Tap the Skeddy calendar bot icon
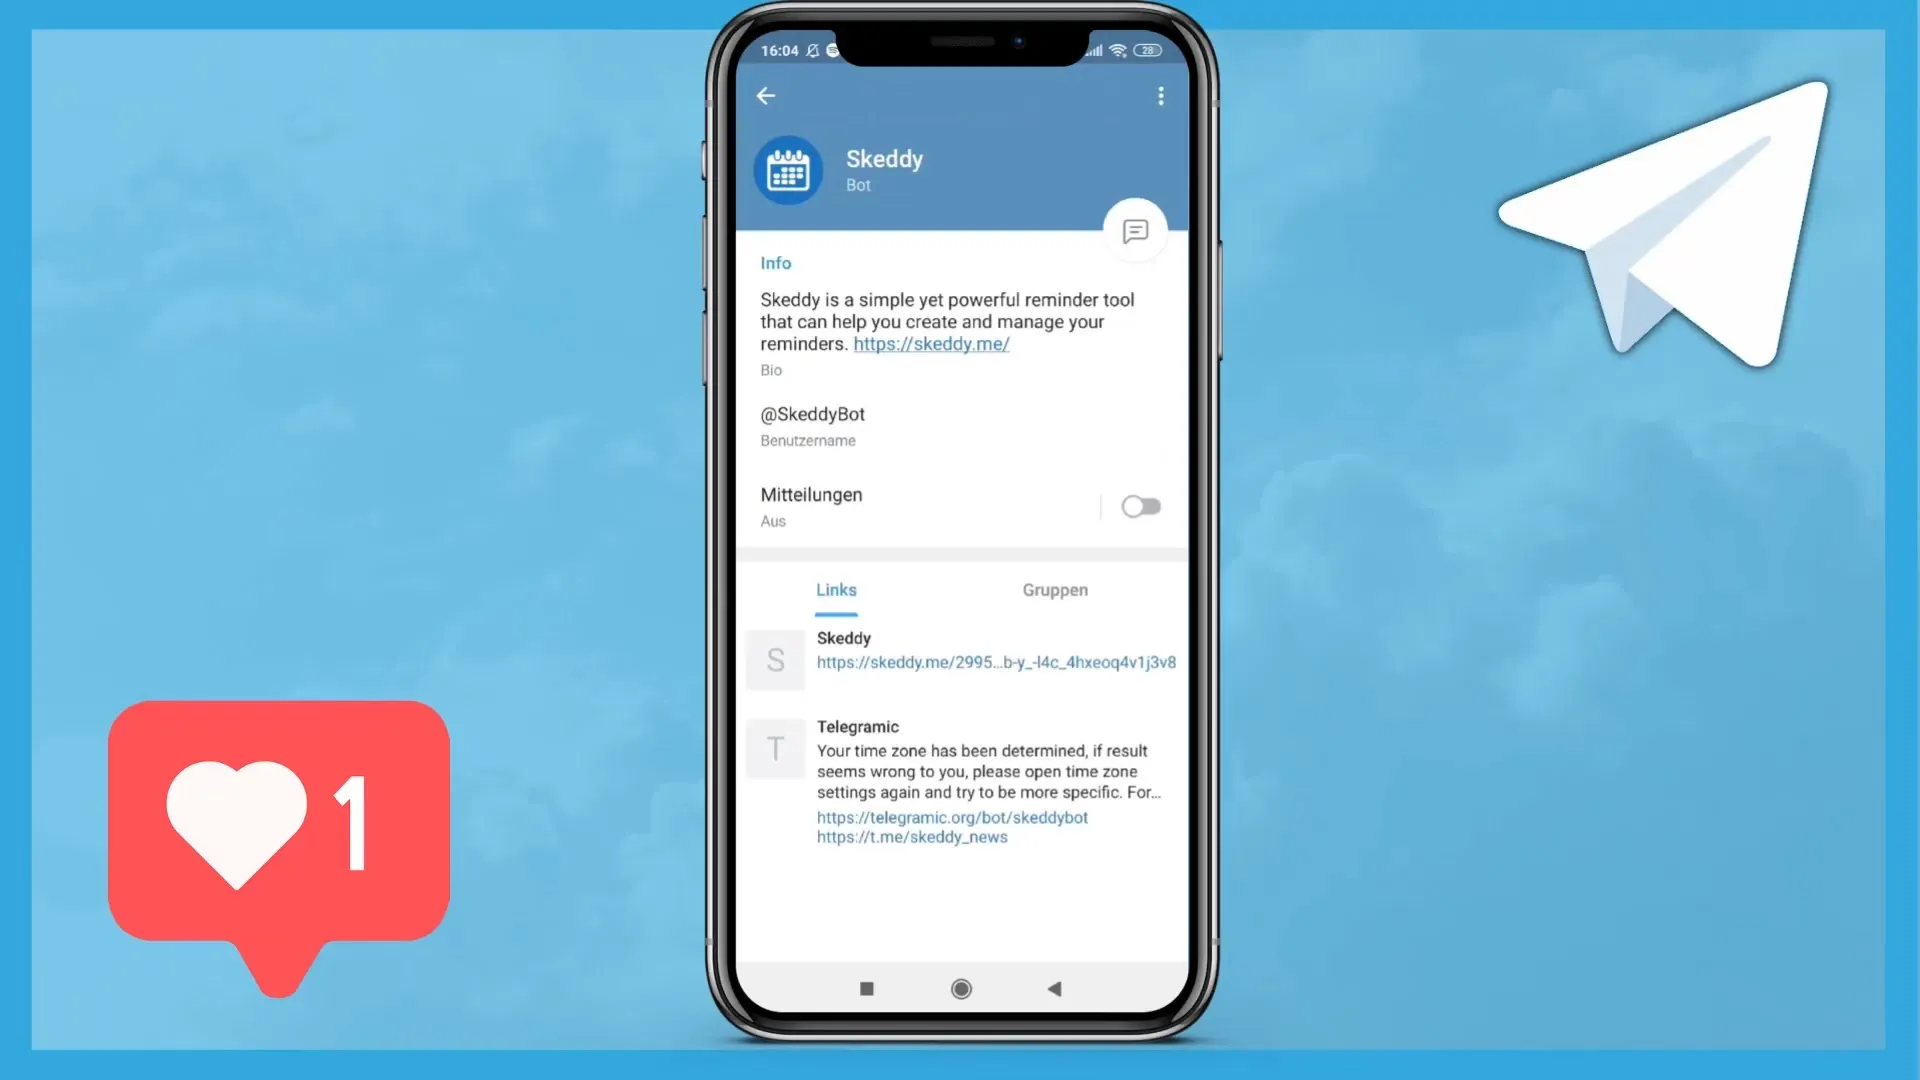 pyautogui.click(x=787, y=169)
